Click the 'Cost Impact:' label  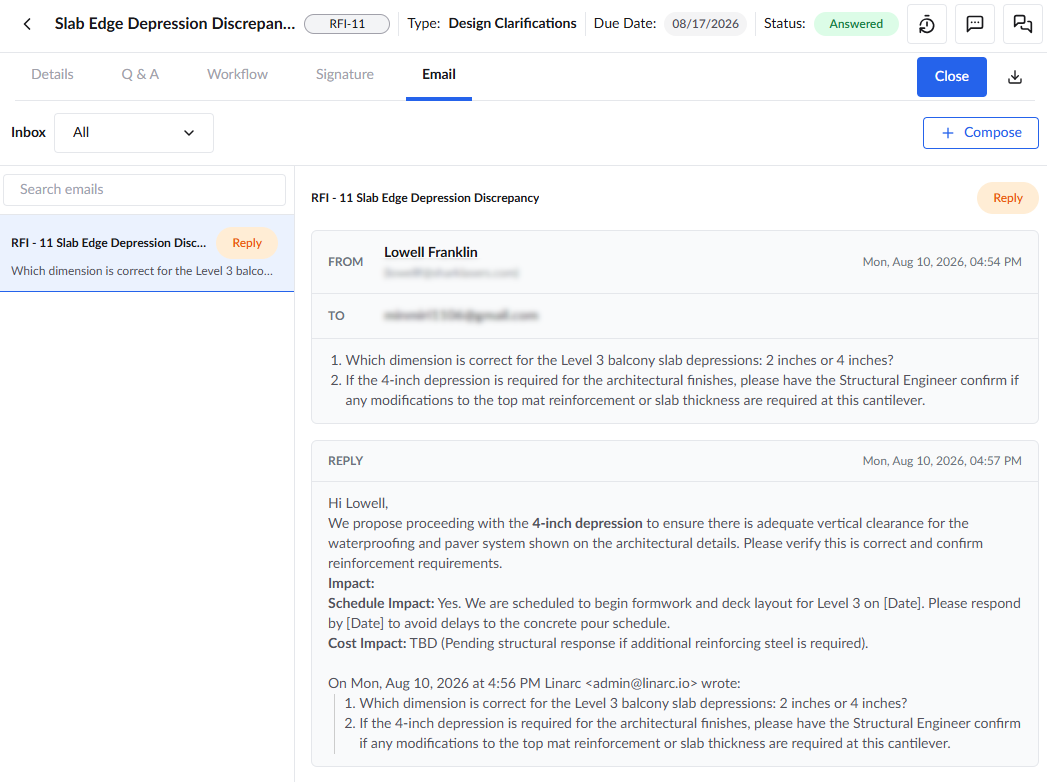(367, 644)
